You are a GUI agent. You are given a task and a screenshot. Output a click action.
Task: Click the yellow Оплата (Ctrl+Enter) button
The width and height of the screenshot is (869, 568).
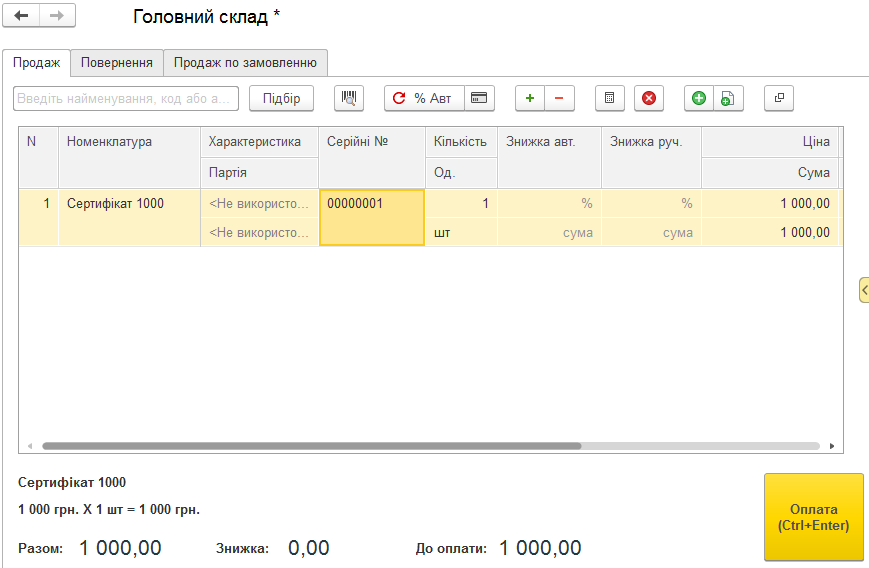814,517
